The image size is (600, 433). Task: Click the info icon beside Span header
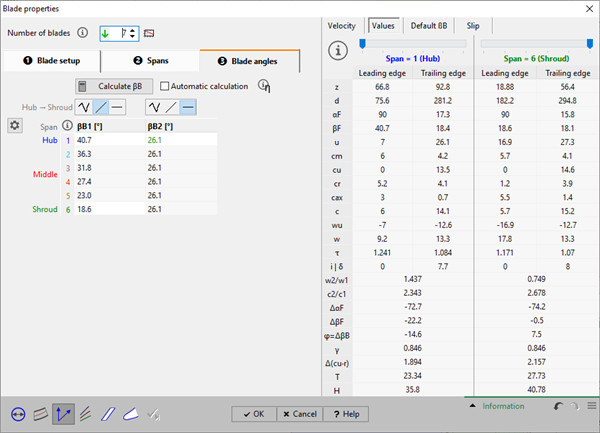click(x=67, y=125)
